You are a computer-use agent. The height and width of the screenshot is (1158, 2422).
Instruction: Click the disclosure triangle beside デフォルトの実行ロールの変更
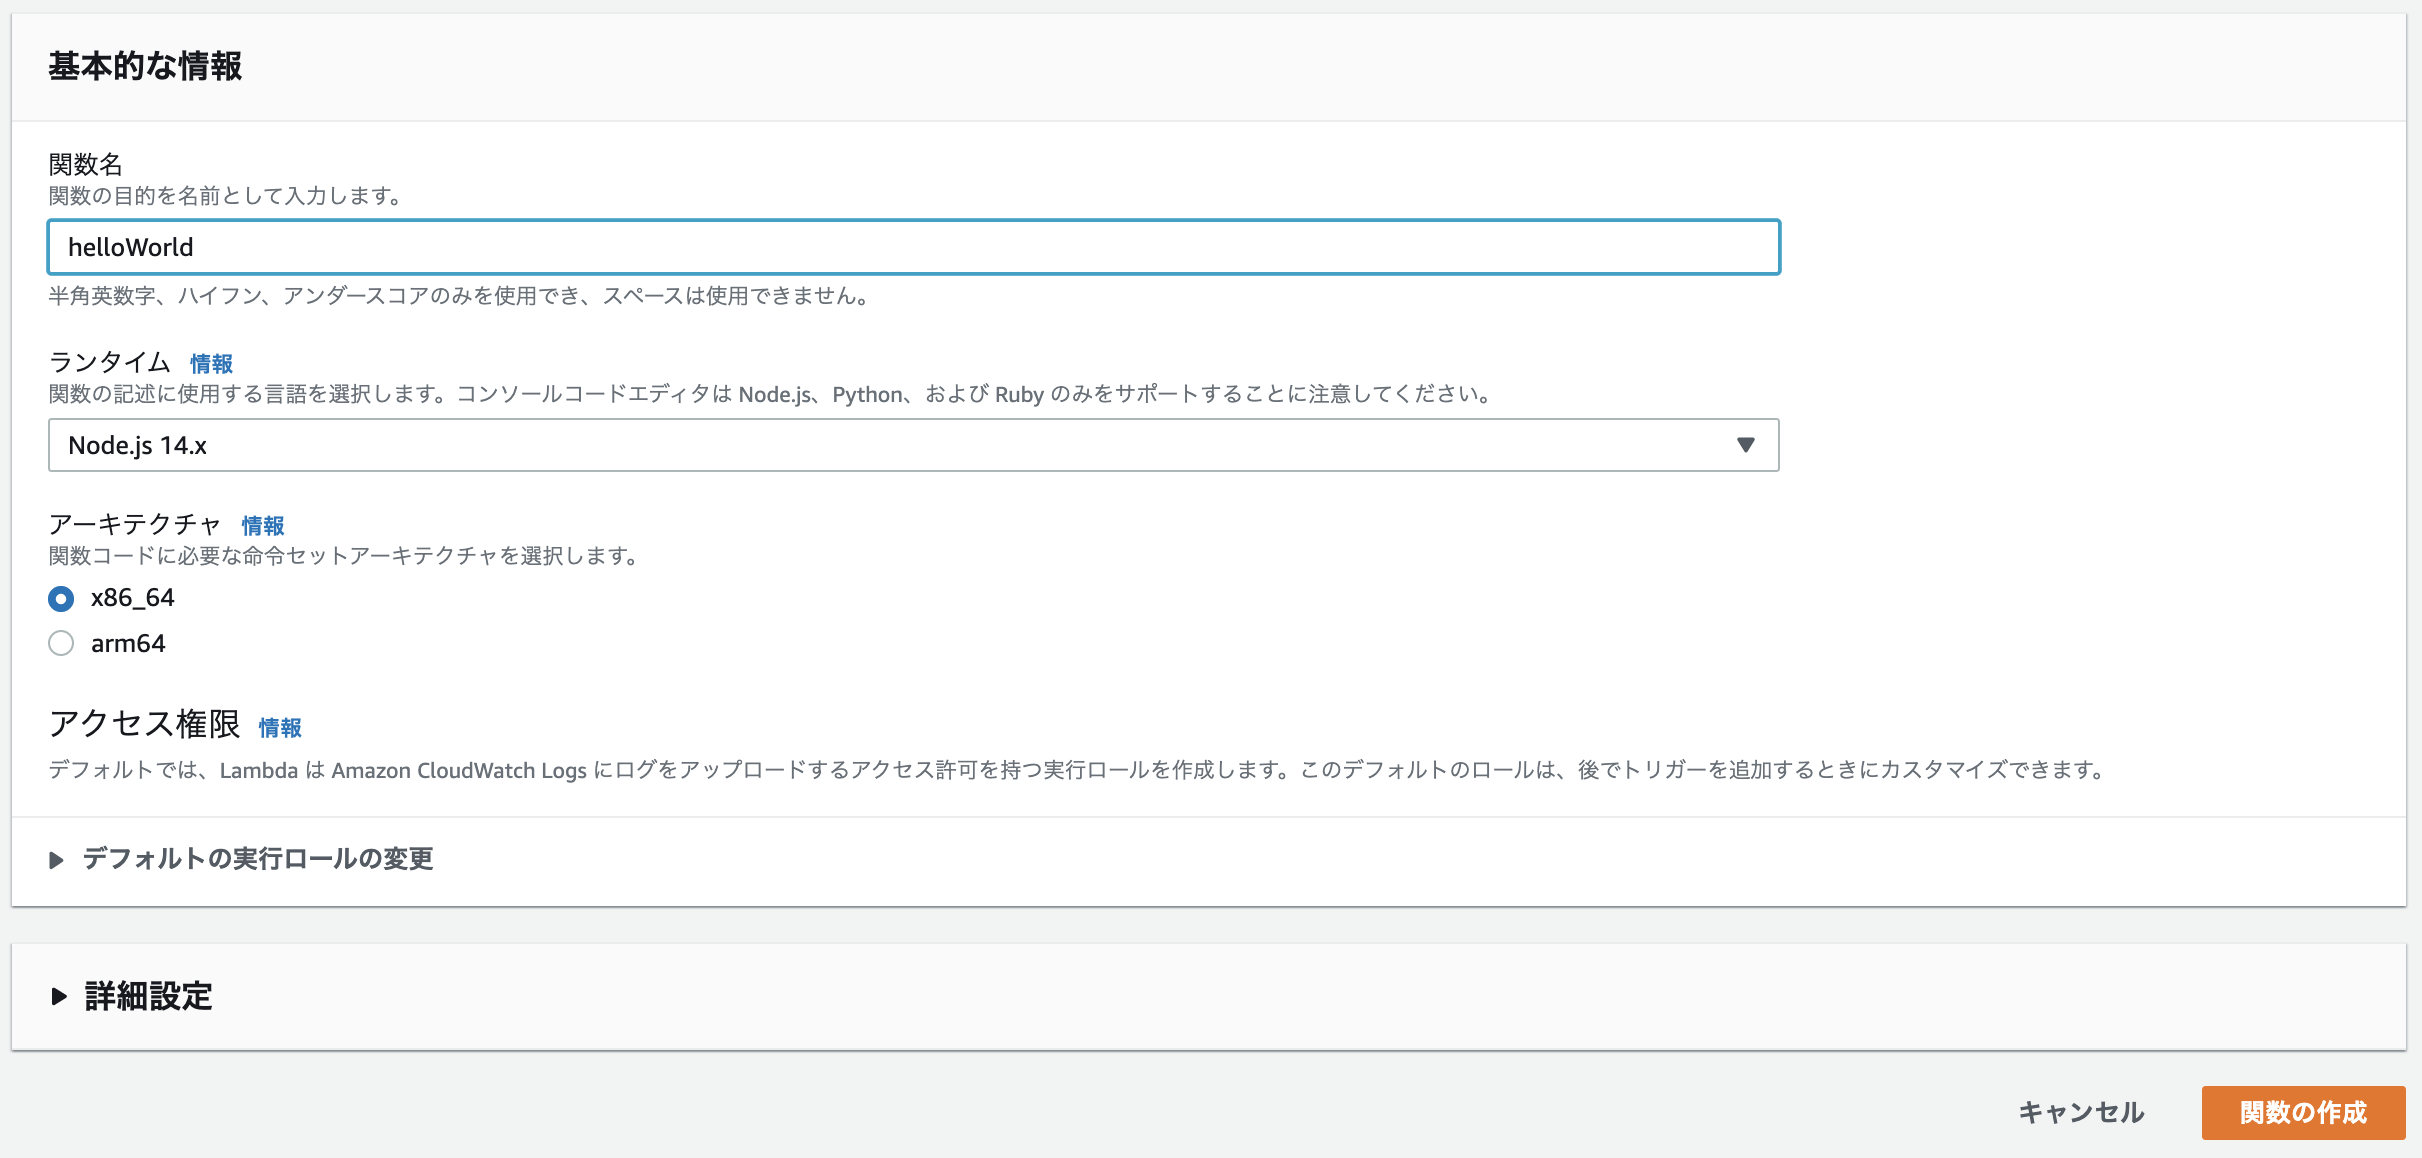point(57,859)
